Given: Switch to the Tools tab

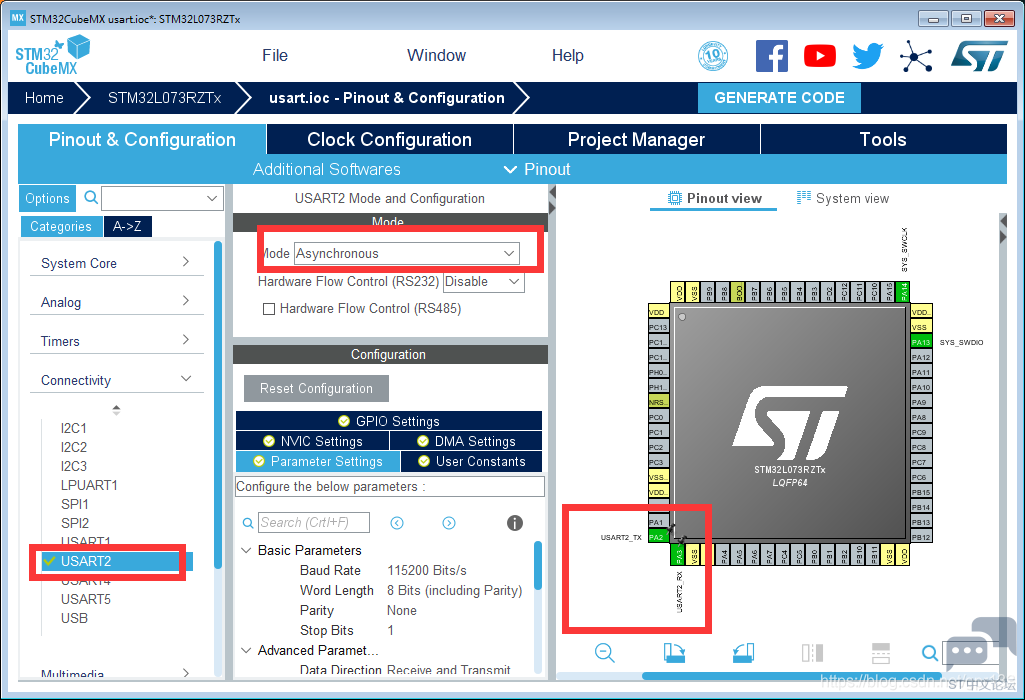Looking at the screenshot, I should pos(883,139).
